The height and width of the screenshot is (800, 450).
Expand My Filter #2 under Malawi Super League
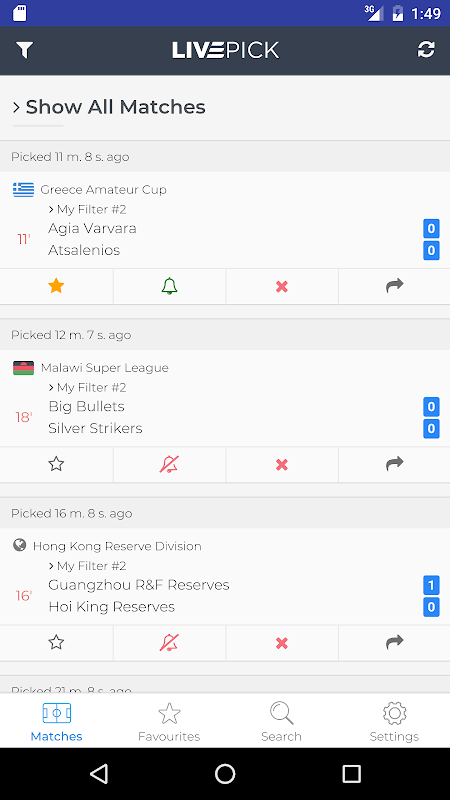[87, 387]
